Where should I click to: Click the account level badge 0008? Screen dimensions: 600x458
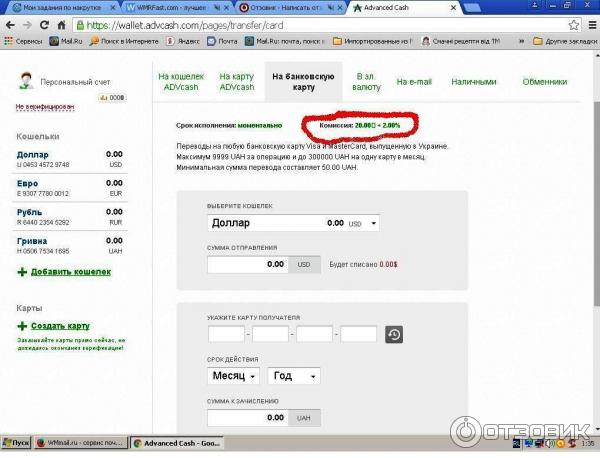(112, 98)
